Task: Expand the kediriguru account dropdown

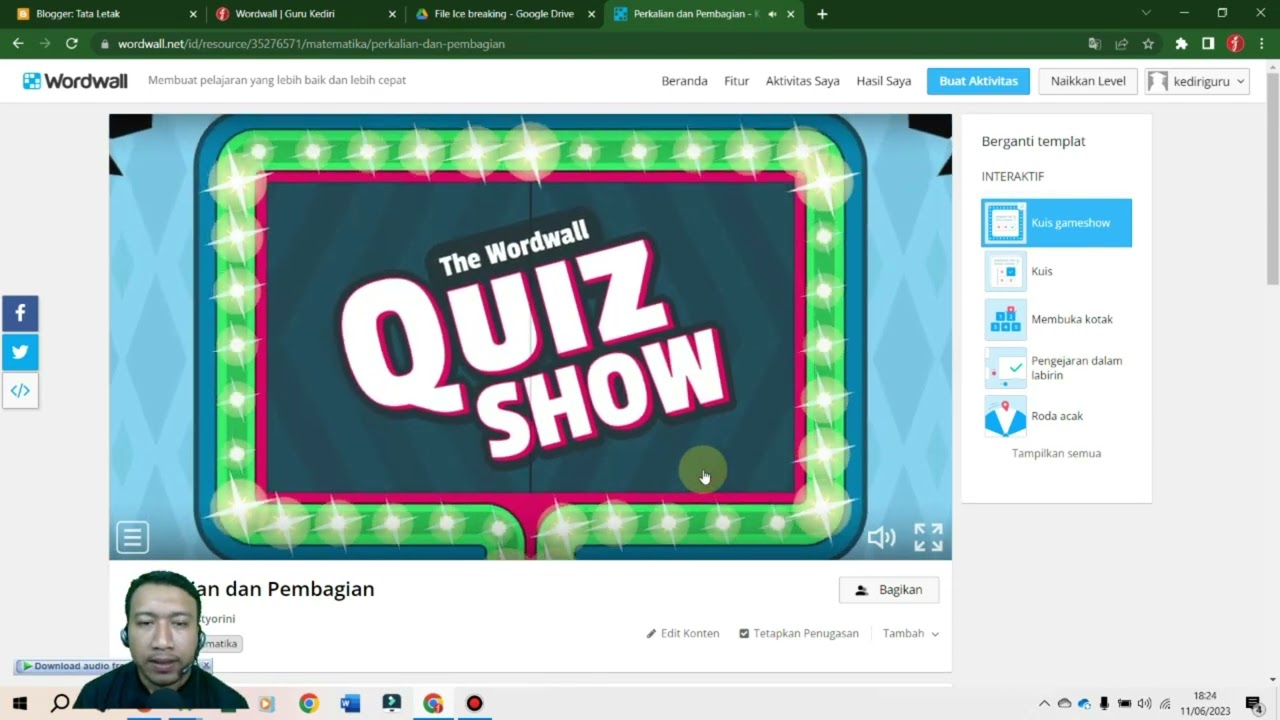Action: [x=1197, y=81]
